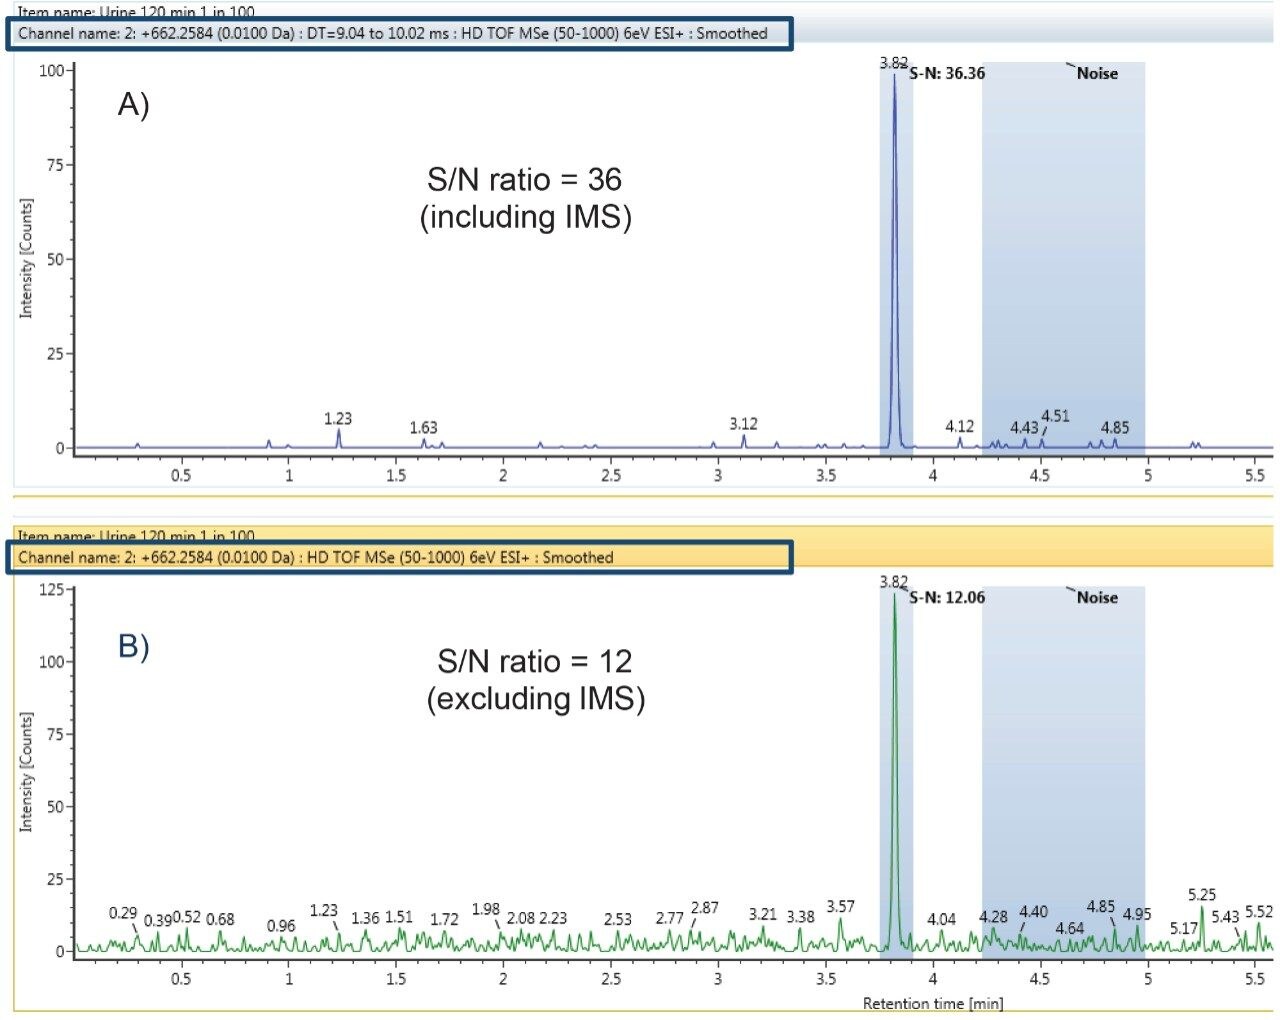Click the Noise label in panel A
The image size is (1280, 1020).
(1097, 73)
